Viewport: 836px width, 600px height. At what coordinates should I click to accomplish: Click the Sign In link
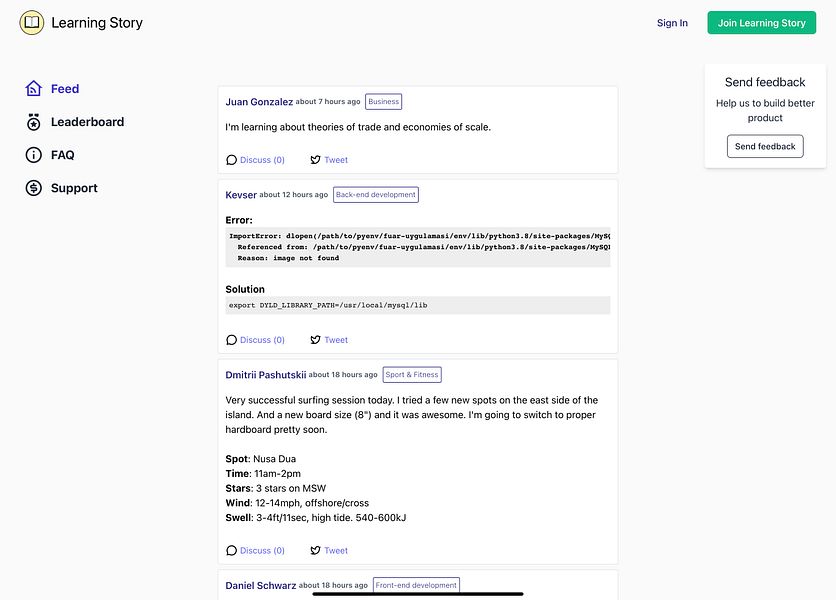(672, 23)
